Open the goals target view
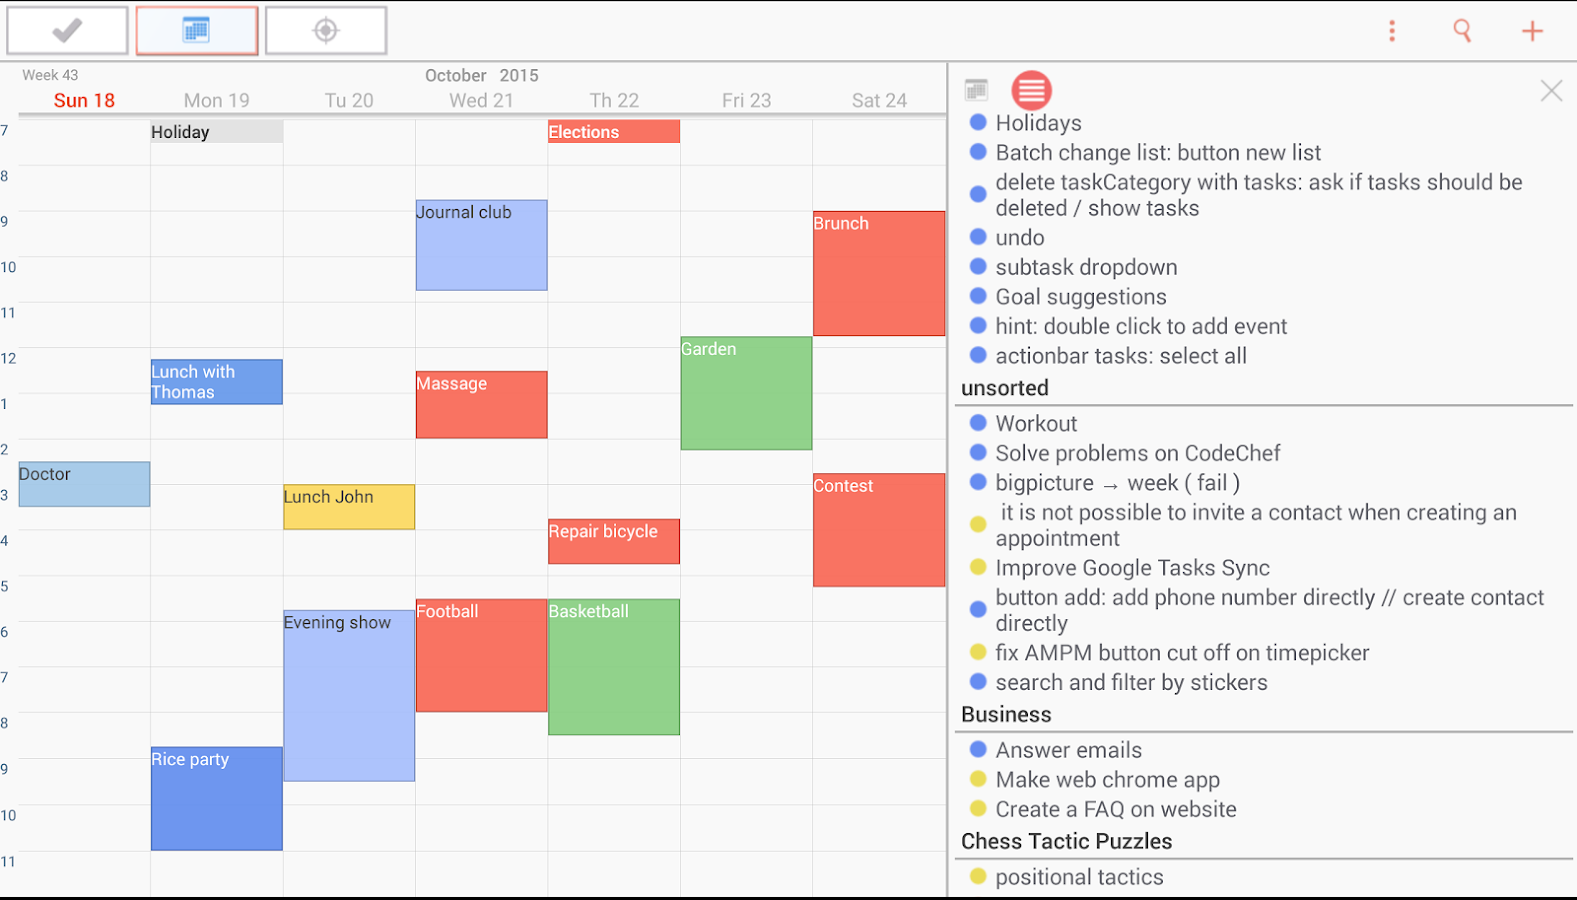This screenshot has height=900, width=1577. coord(326,31)
